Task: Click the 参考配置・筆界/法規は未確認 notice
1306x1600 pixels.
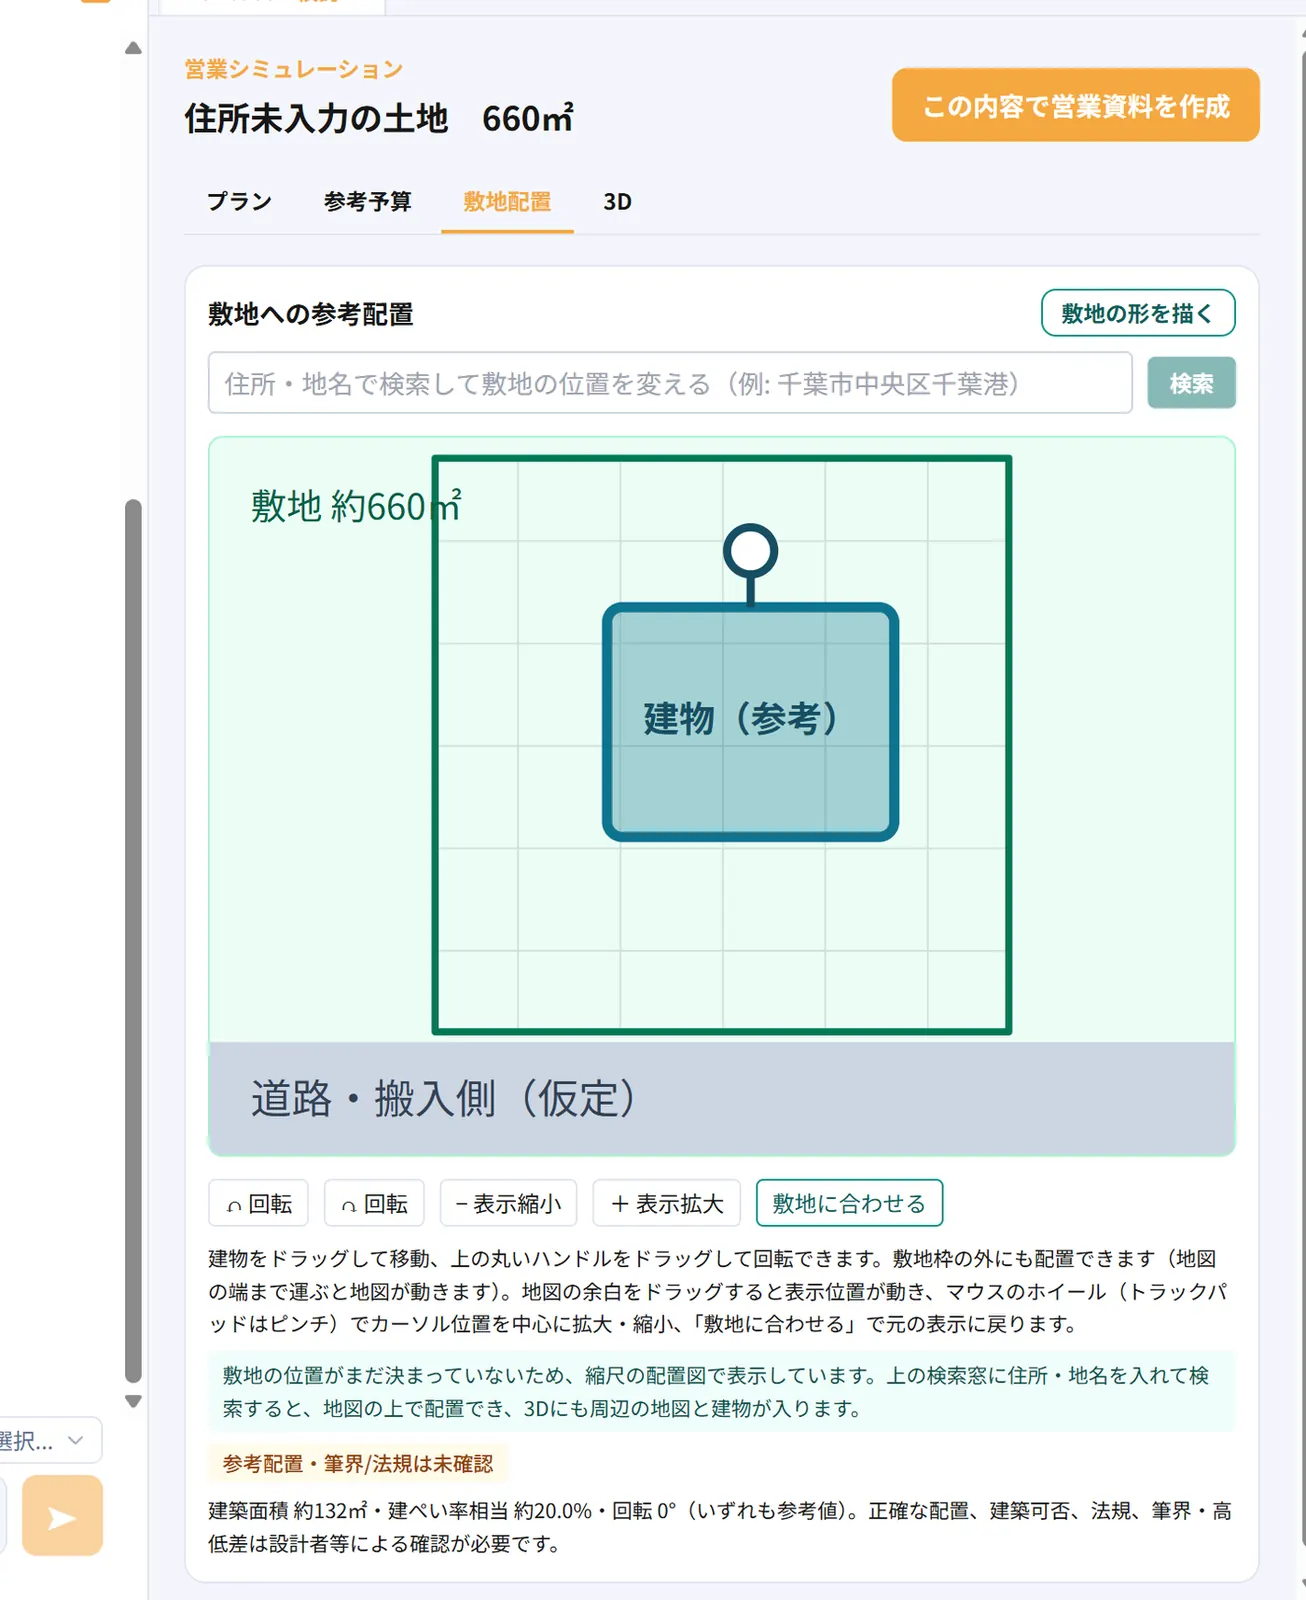Action: [358, 1464]
